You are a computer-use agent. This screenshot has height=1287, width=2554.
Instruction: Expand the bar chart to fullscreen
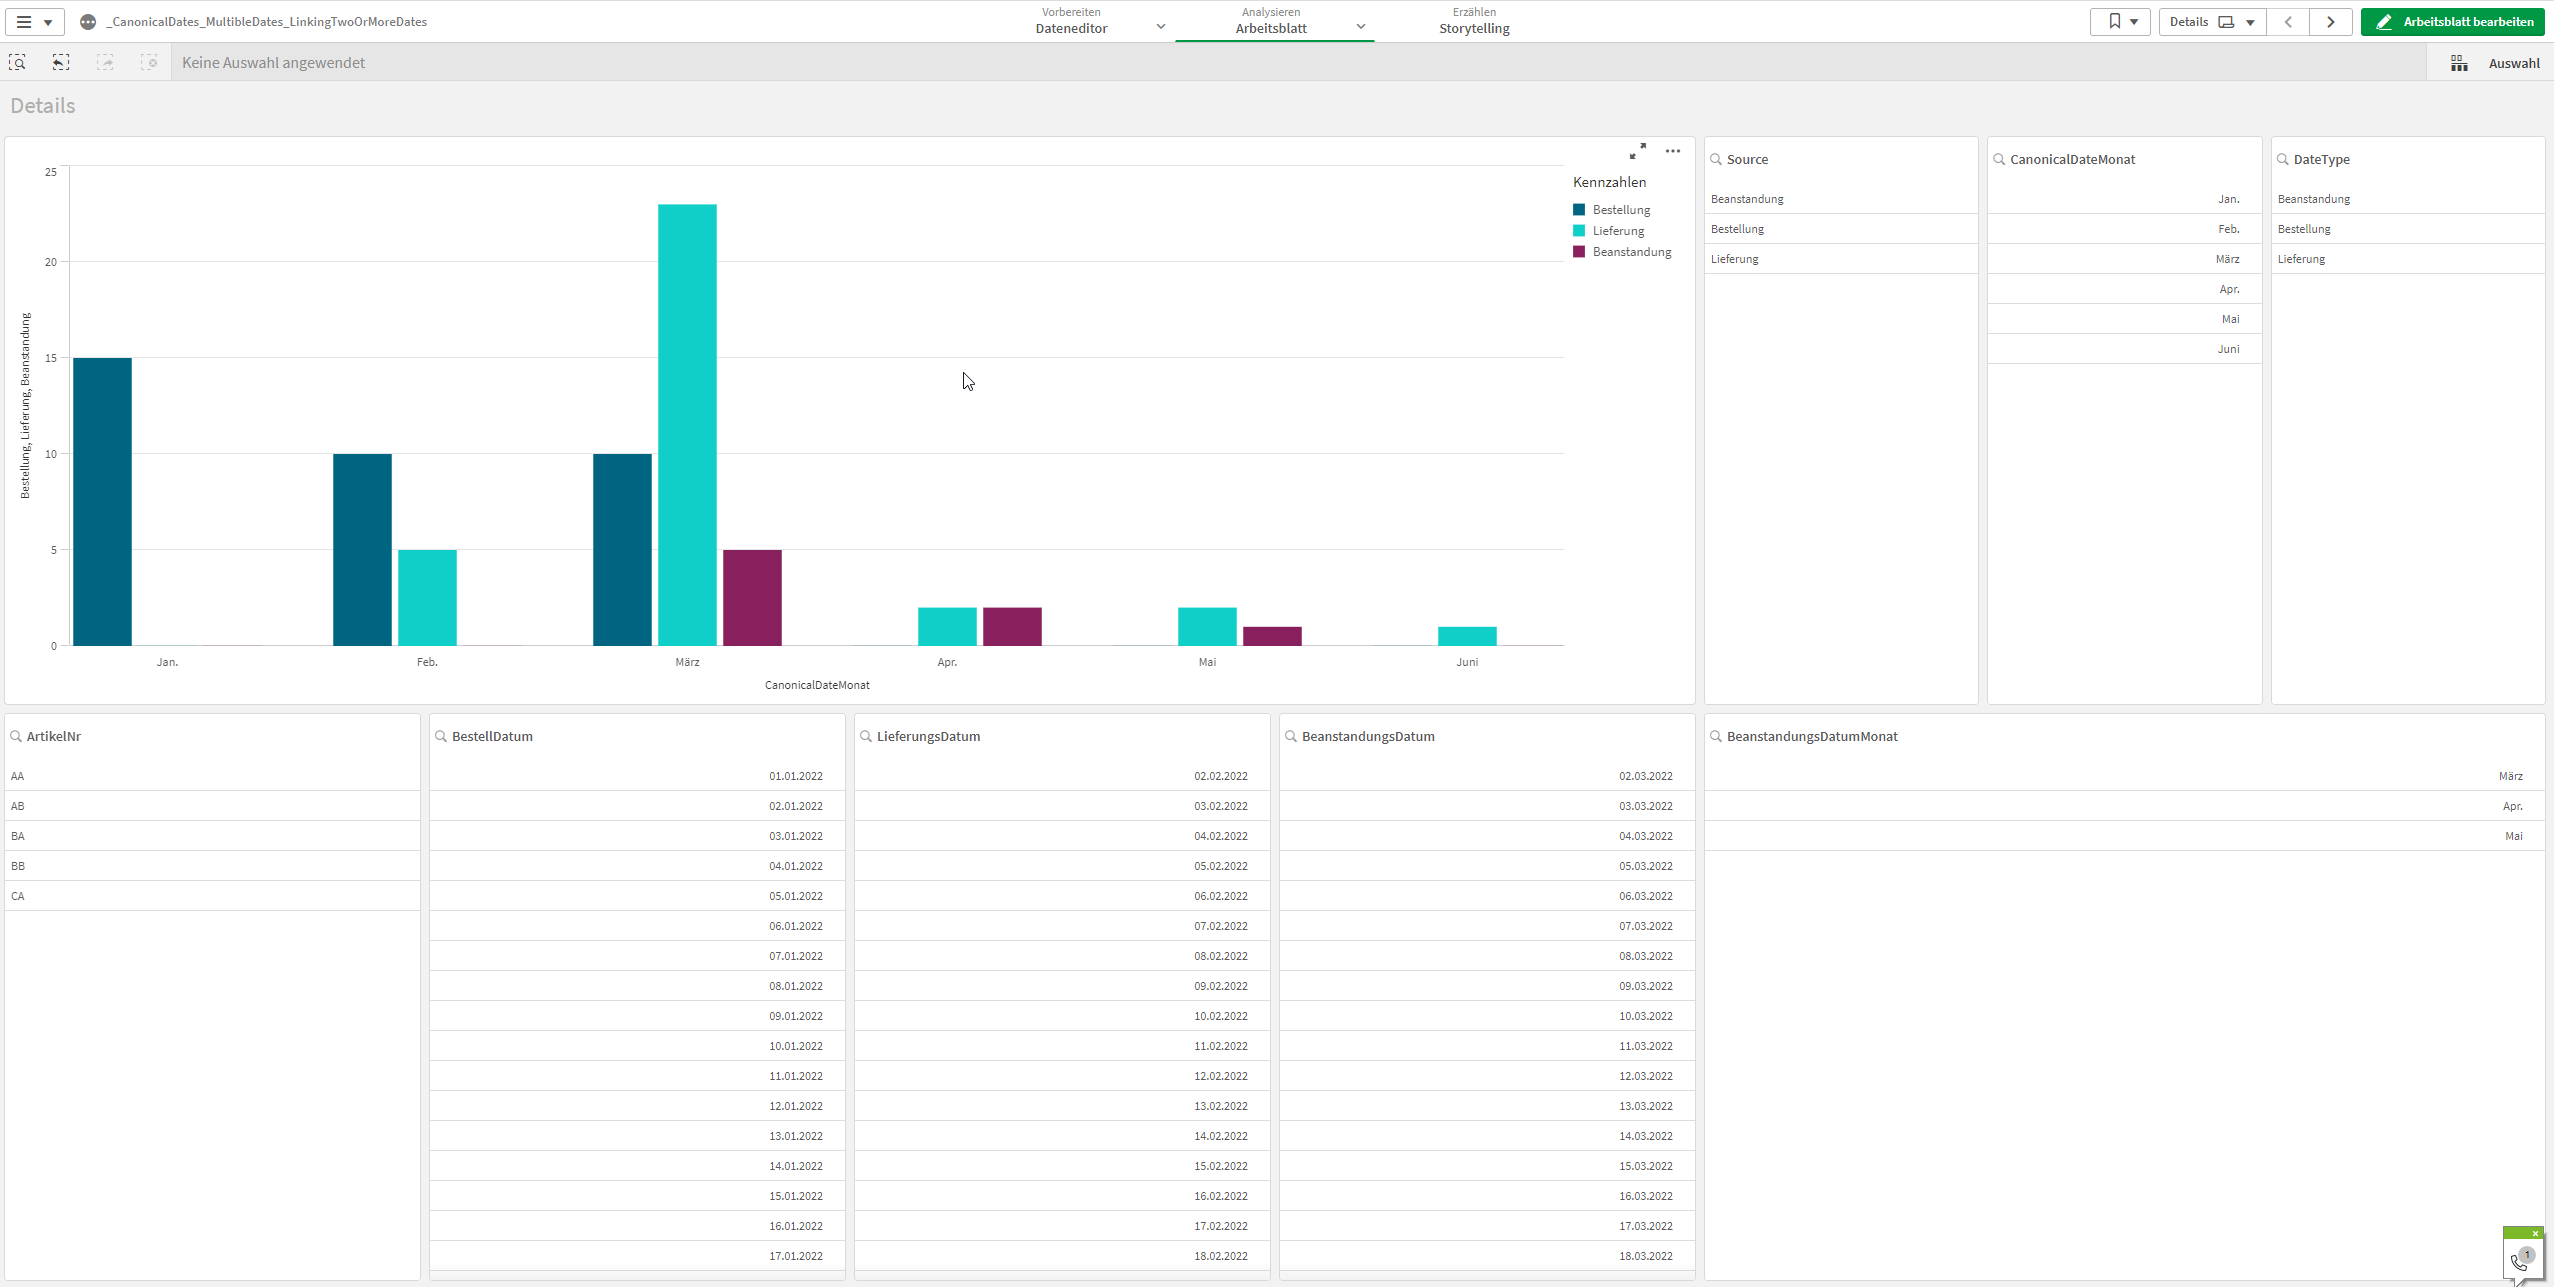(x=1638, y=151)
